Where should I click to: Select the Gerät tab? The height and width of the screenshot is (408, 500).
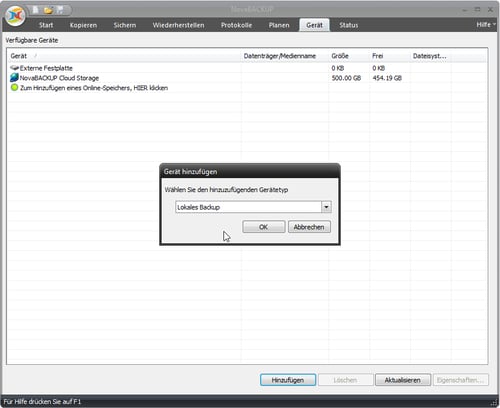point(314,25)
